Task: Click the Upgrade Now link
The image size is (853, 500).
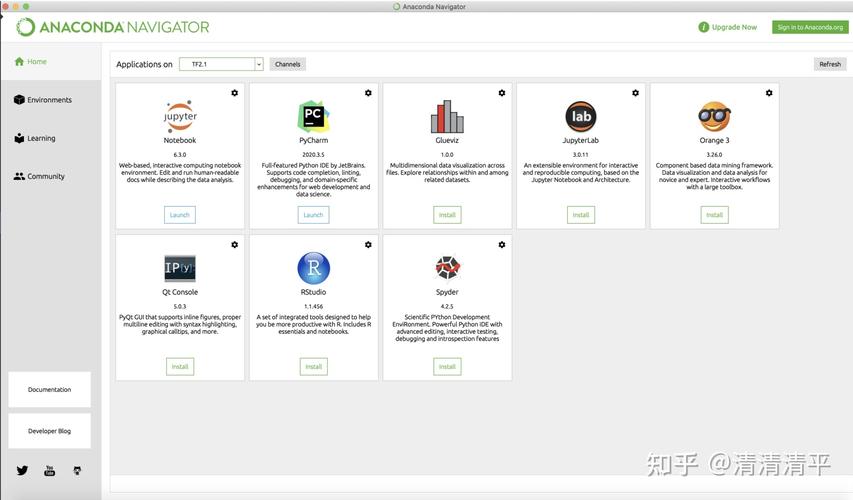Action: 734,27
